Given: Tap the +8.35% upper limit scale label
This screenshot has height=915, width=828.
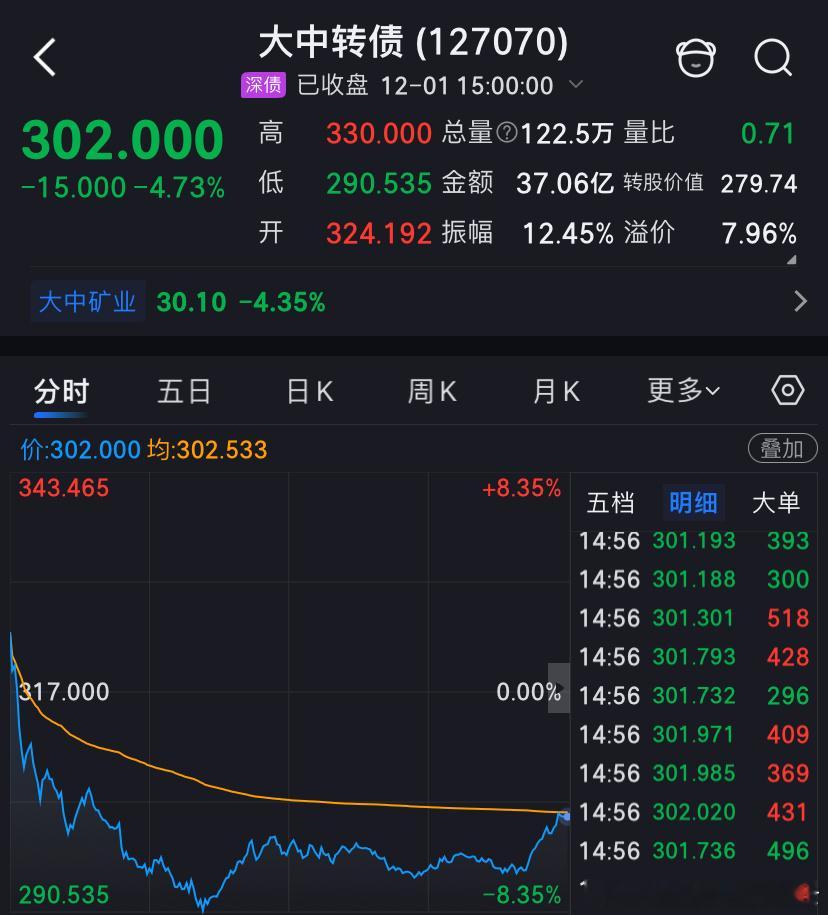Looking at the screenshot, I should point(521,488).
